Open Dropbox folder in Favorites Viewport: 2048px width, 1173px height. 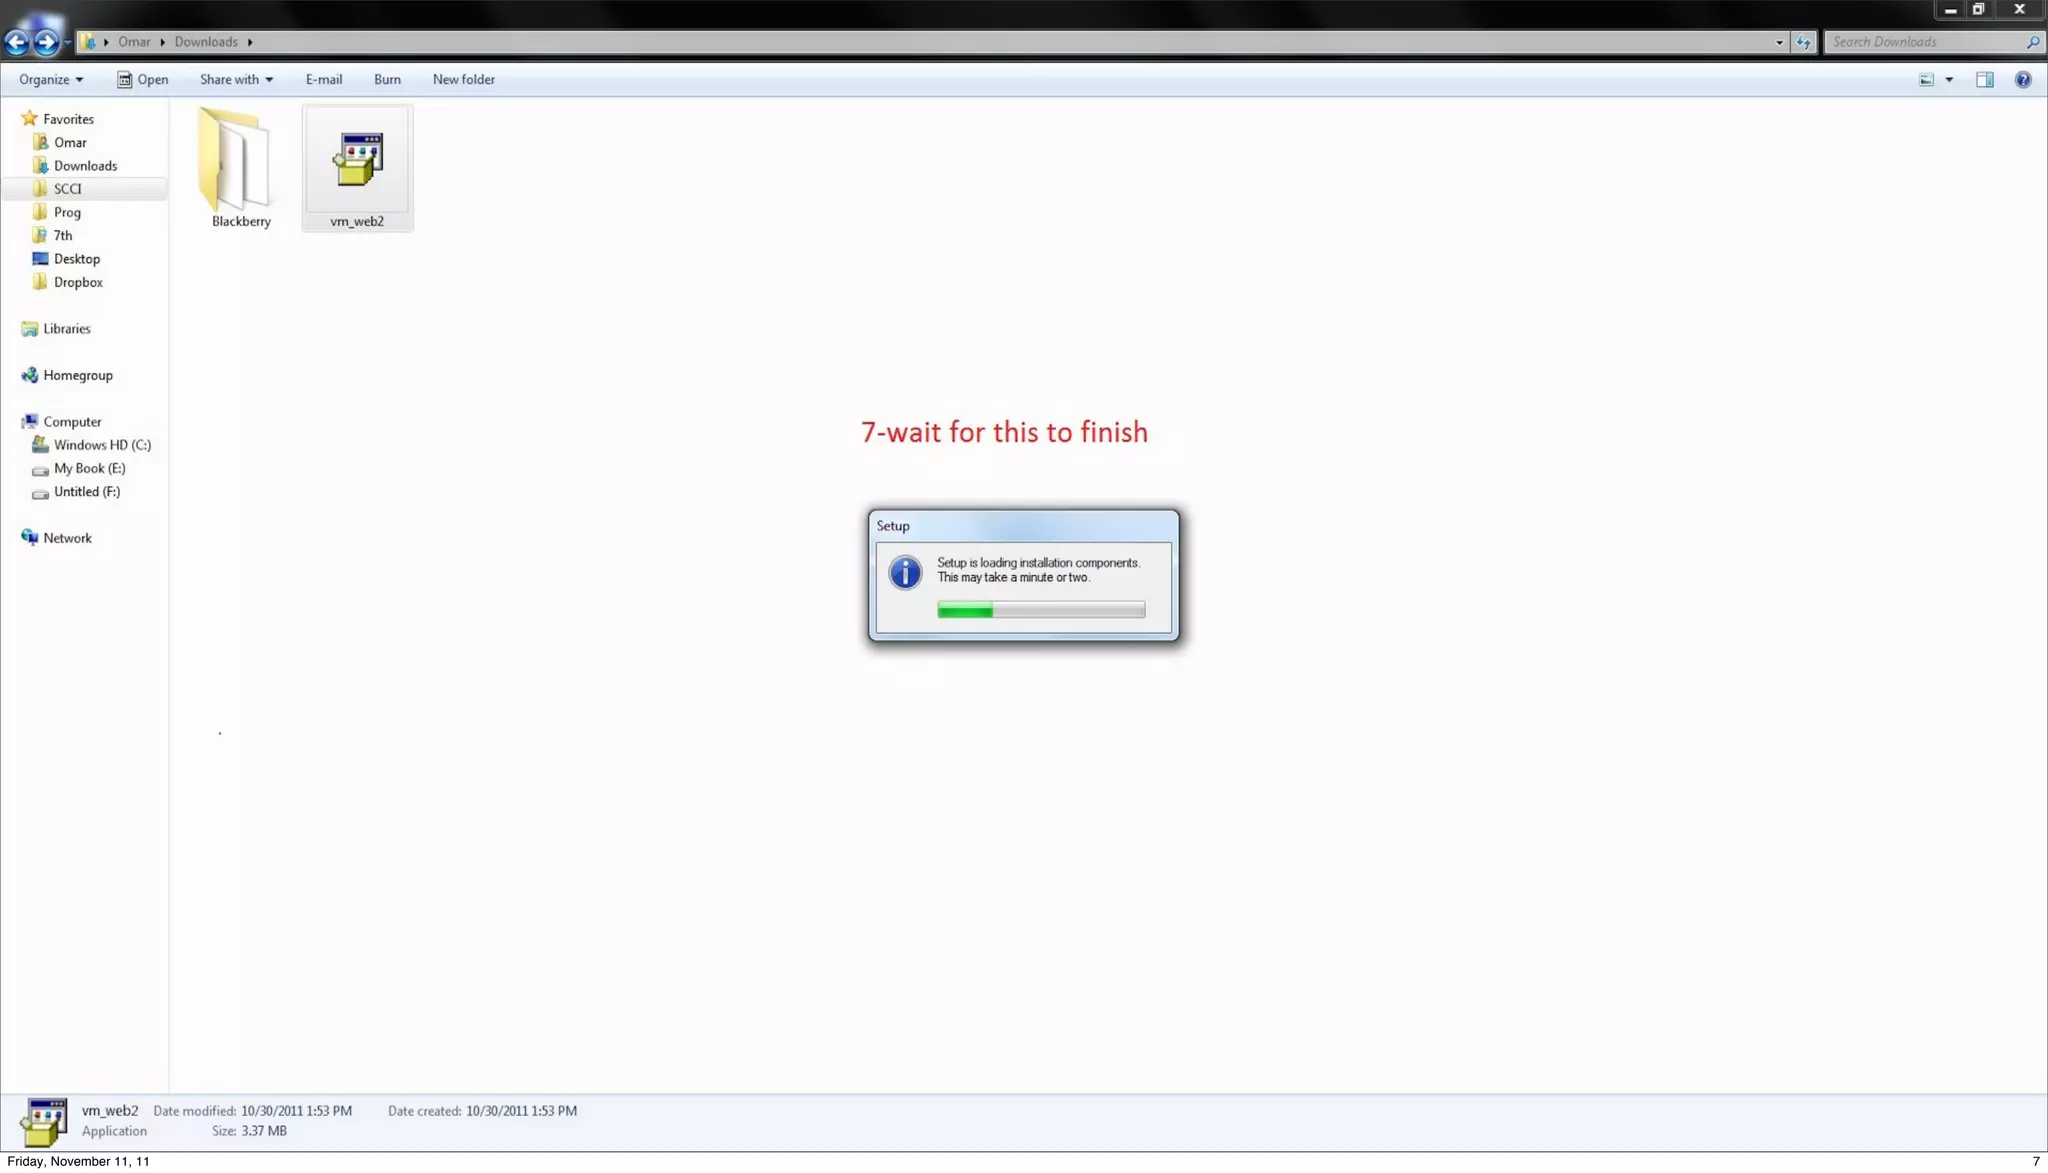(x=78, y=282)
